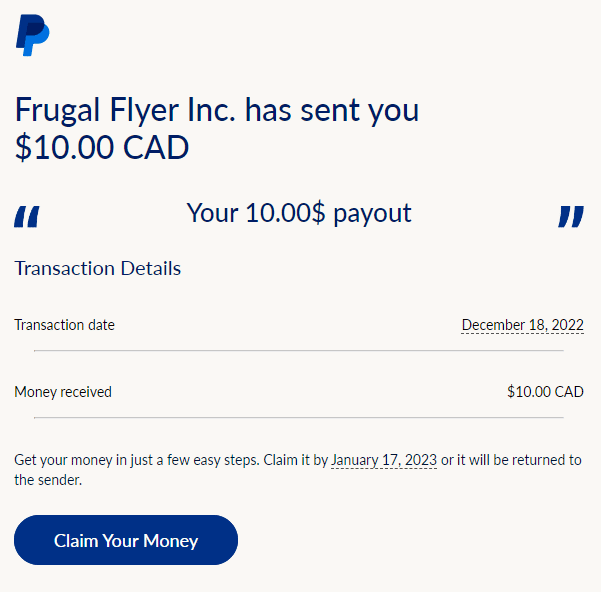Click the Money received label
The height and width of the screenshot is (592, 601).
click(63, 392)
